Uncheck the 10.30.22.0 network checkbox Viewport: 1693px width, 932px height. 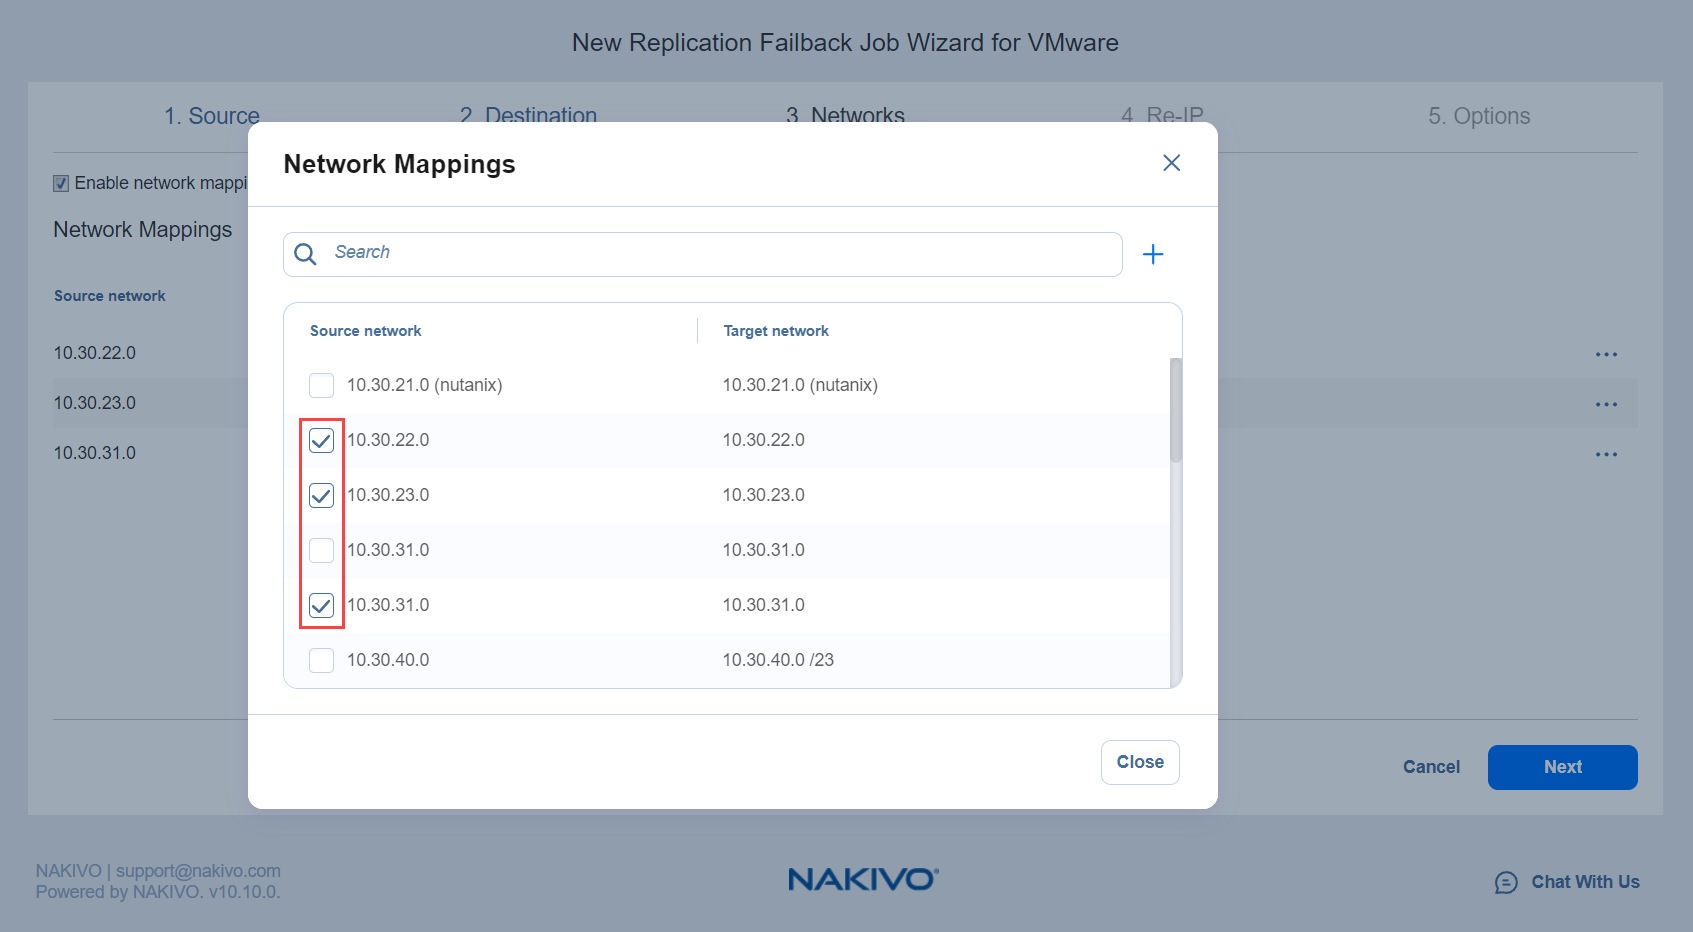pos(321,440)
